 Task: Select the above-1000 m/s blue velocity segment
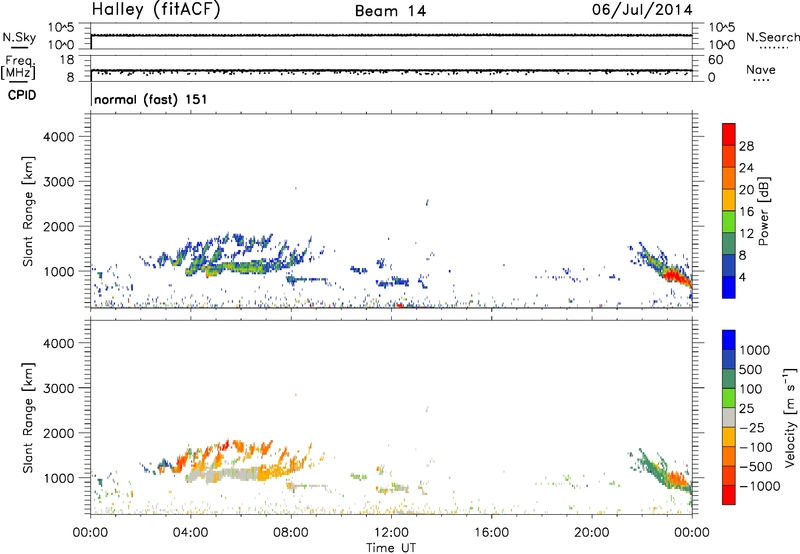pyautogui.click(x=729, y=340)
